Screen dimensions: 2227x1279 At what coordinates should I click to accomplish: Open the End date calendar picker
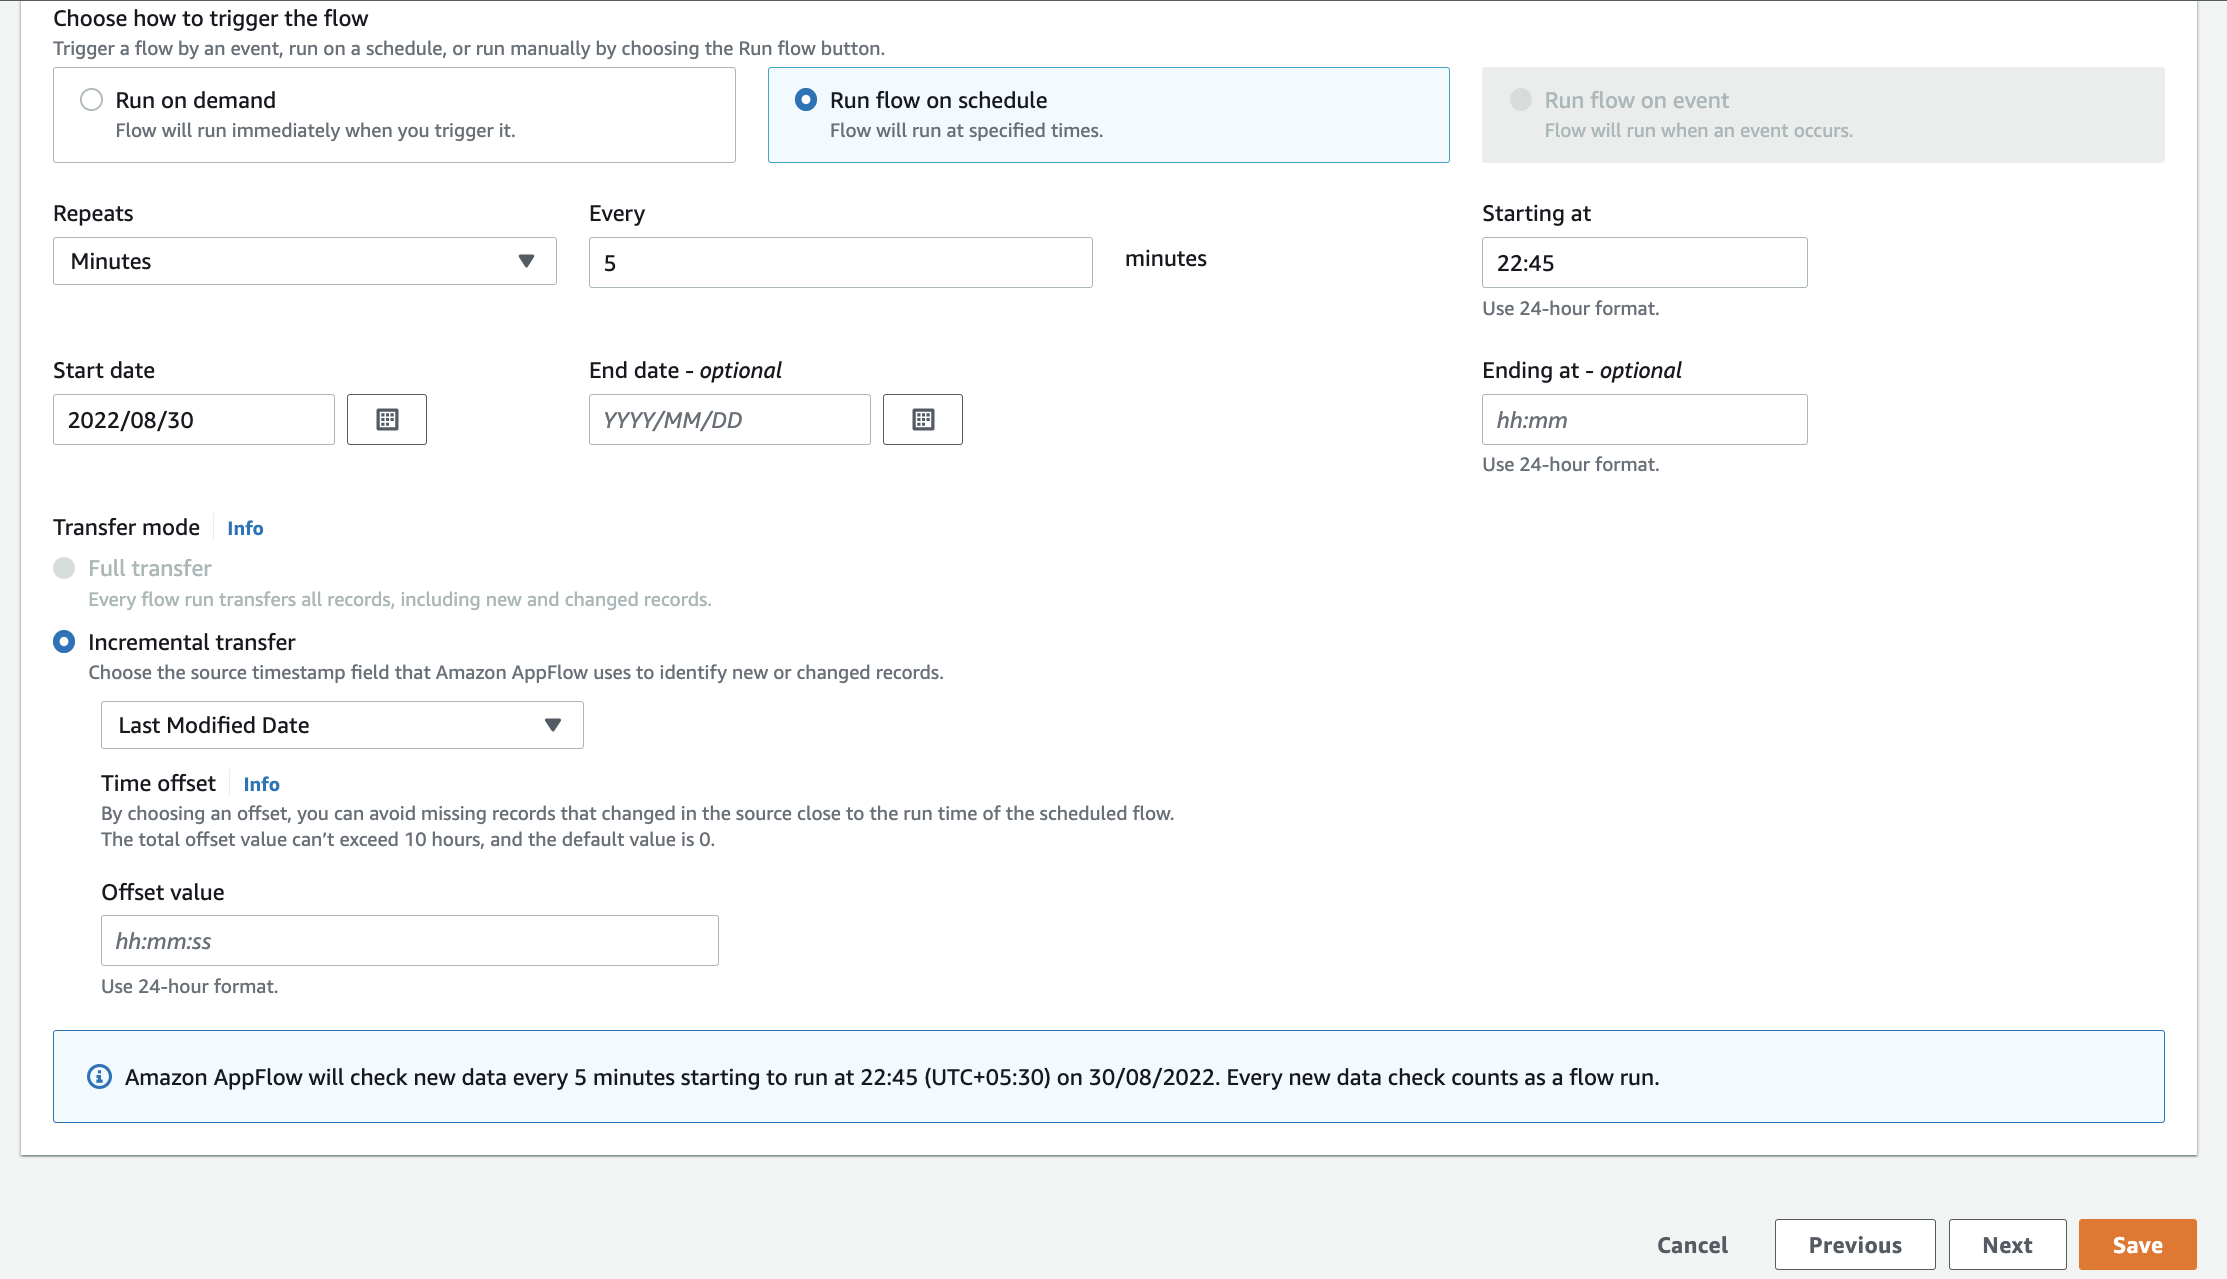923,420
